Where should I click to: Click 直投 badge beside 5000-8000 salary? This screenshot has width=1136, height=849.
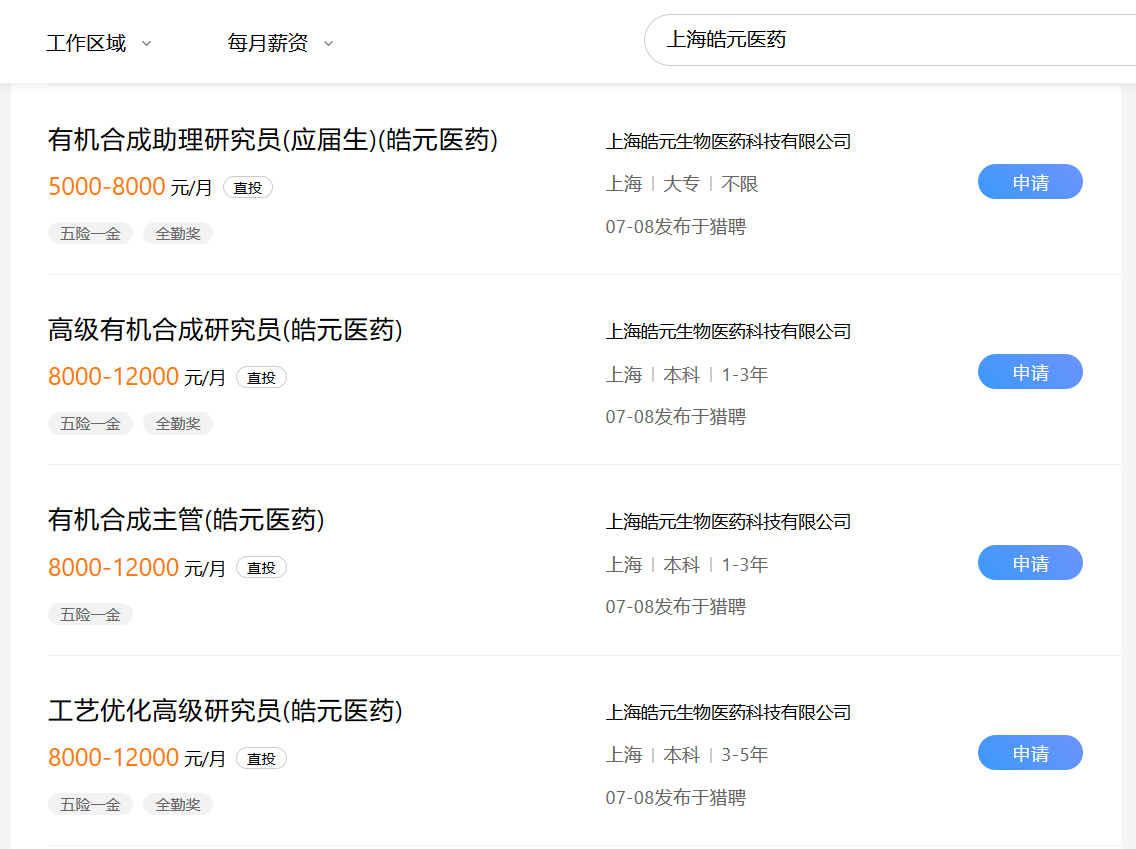coord(248,188)
